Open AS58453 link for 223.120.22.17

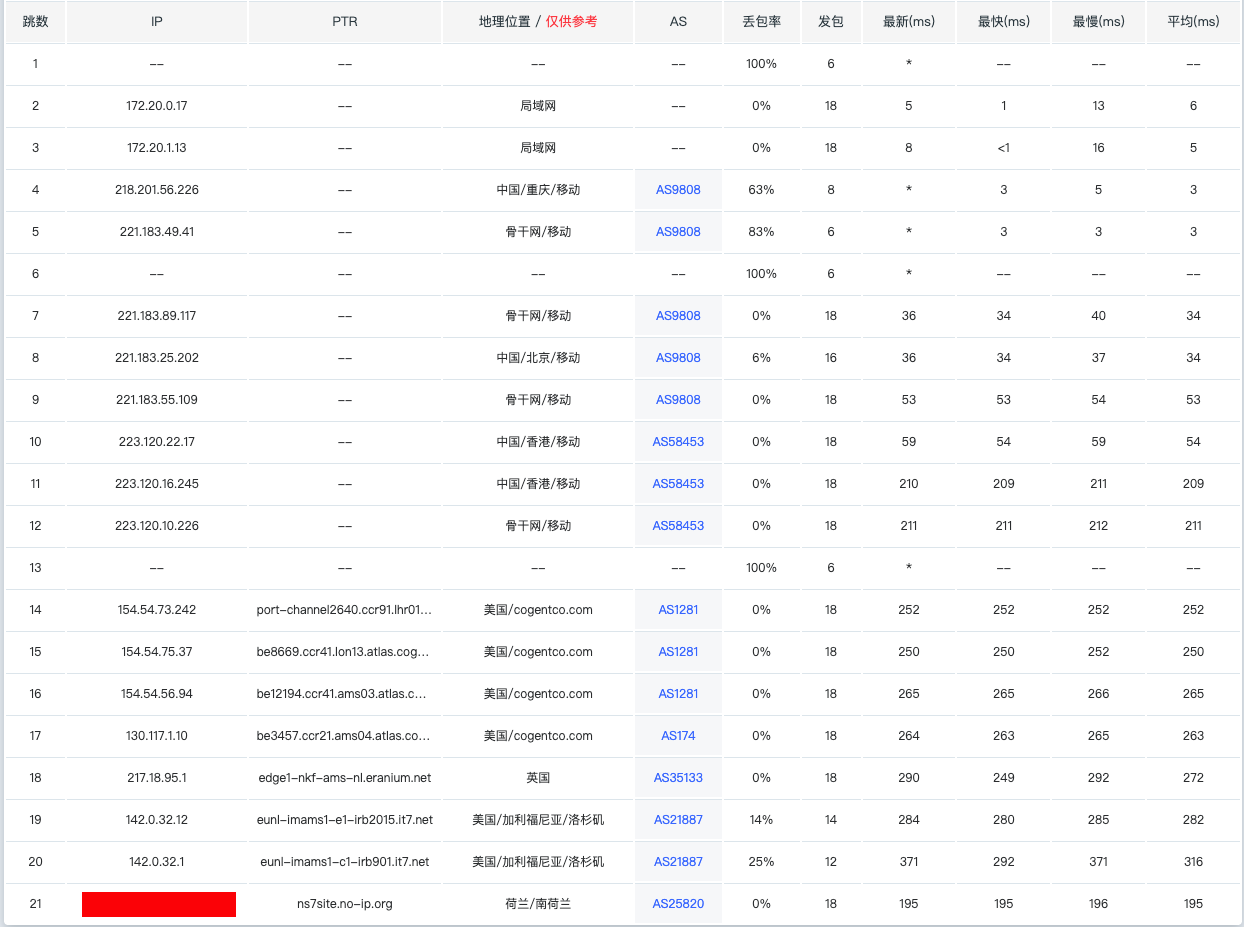tap(678, 442)
